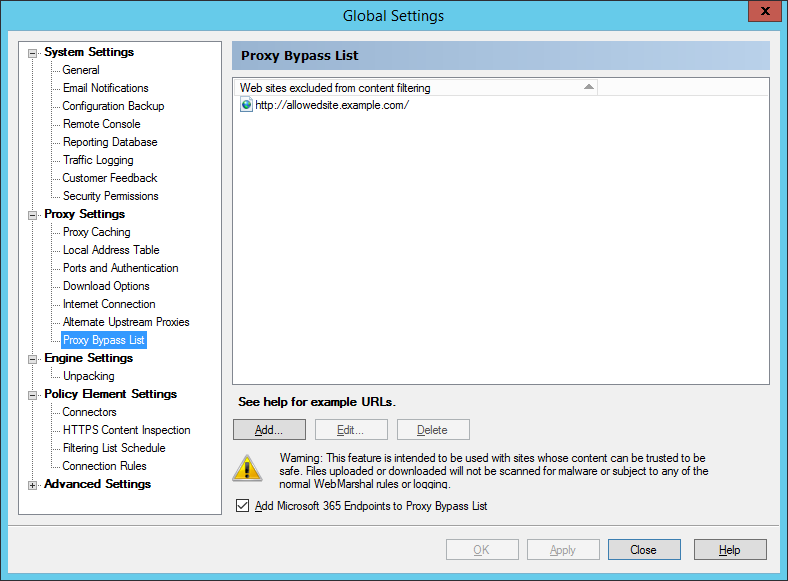Viewport: 788px width, 581px height.
Task: Open Connection Rules settings
Action: 105,466
